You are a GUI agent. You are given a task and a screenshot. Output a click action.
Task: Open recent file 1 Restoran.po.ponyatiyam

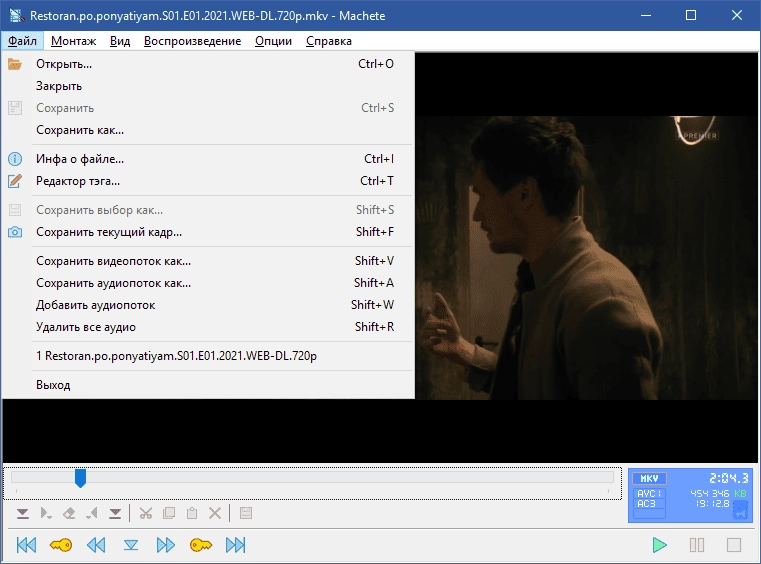(208, 356)
